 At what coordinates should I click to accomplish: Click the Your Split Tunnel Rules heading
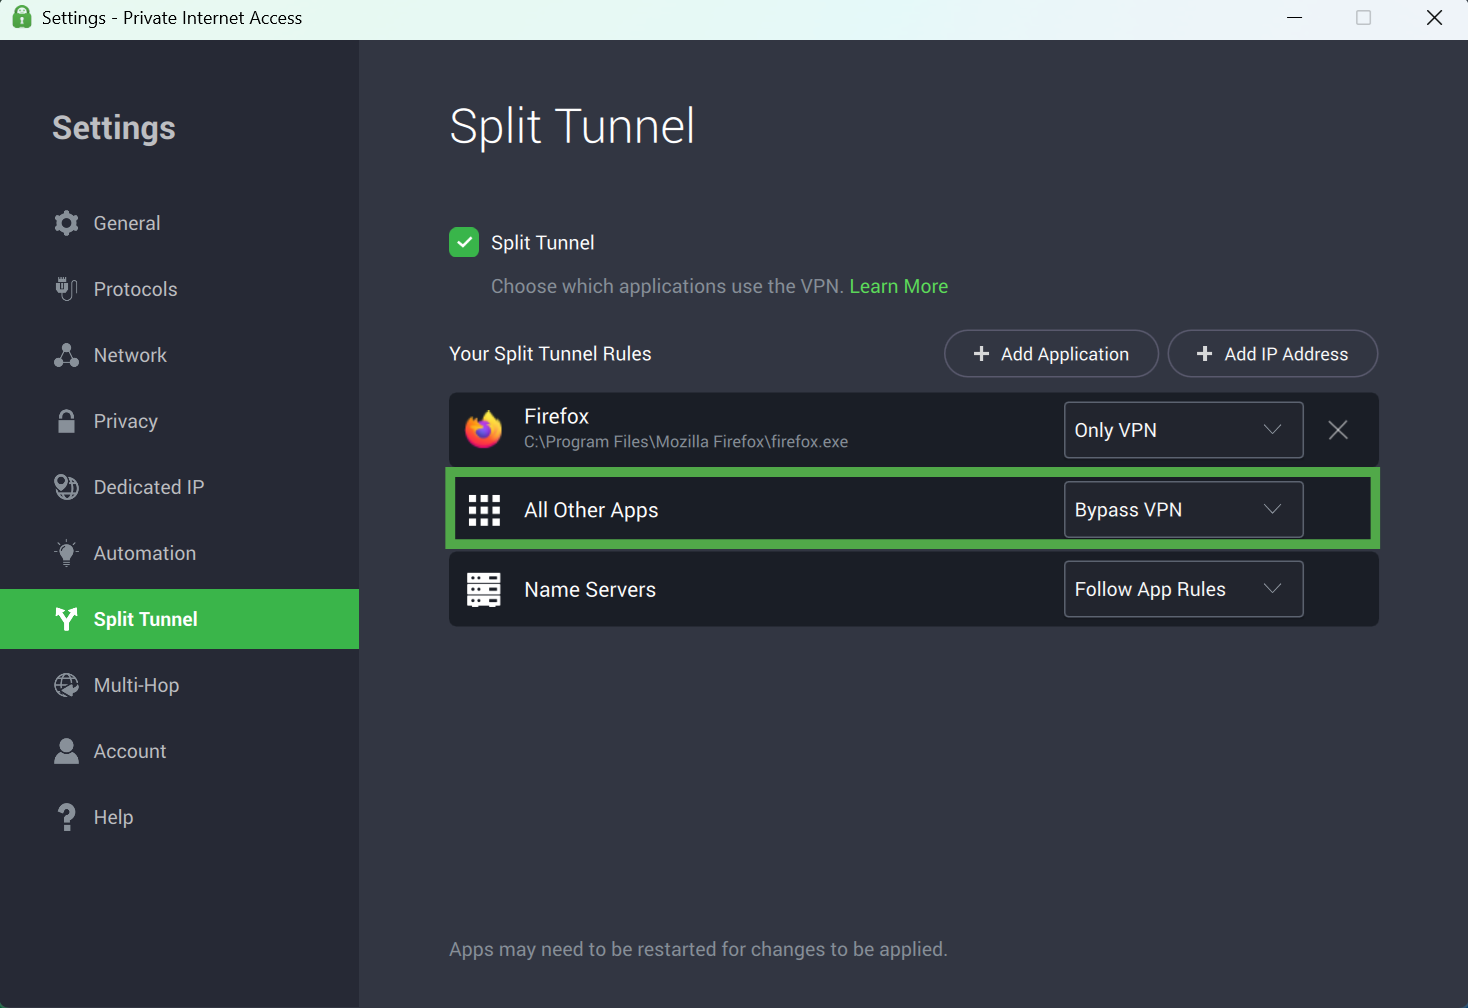click(x=550, y=354)
